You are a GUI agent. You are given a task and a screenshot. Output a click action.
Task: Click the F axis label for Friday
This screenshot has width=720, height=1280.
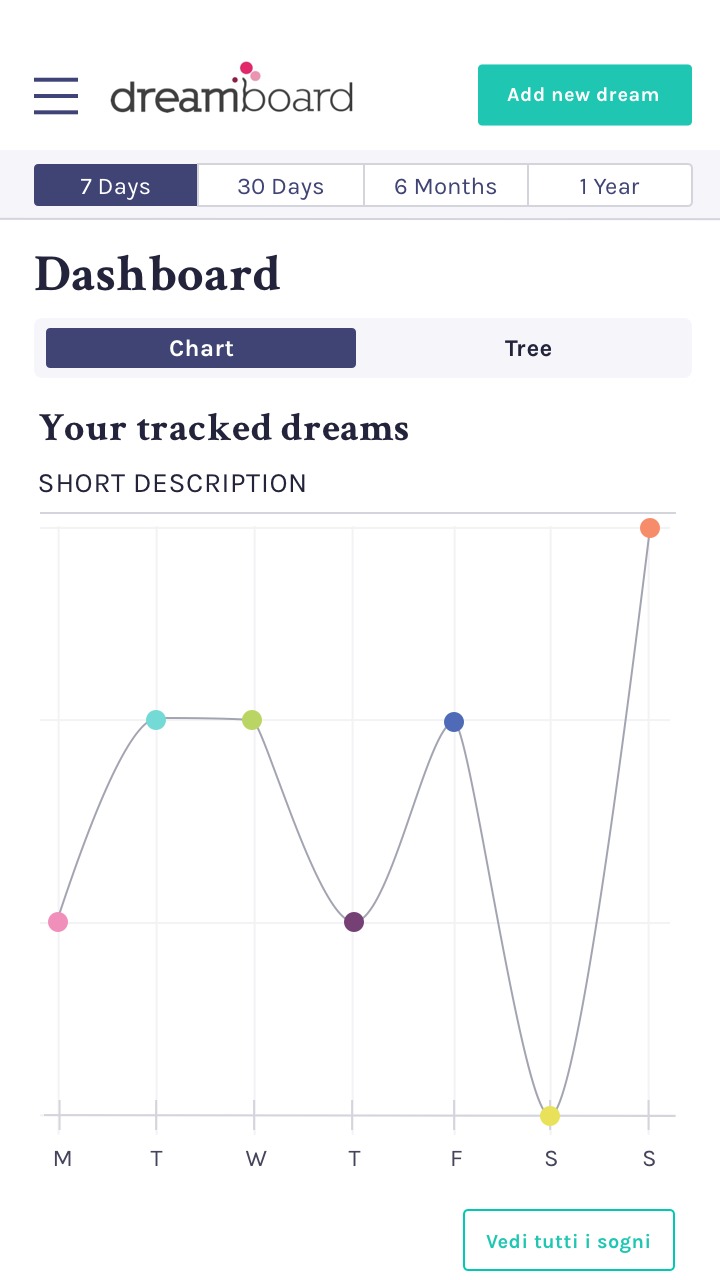[456, 1159]
